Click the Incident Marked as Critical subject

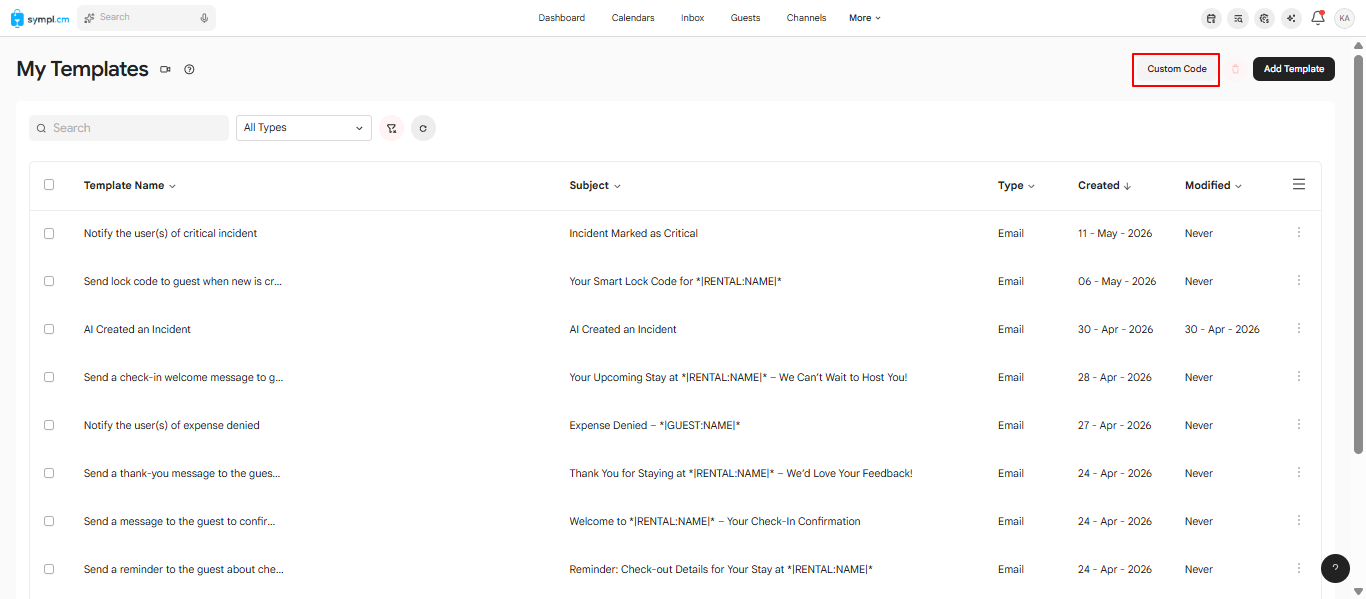[633, 233]
